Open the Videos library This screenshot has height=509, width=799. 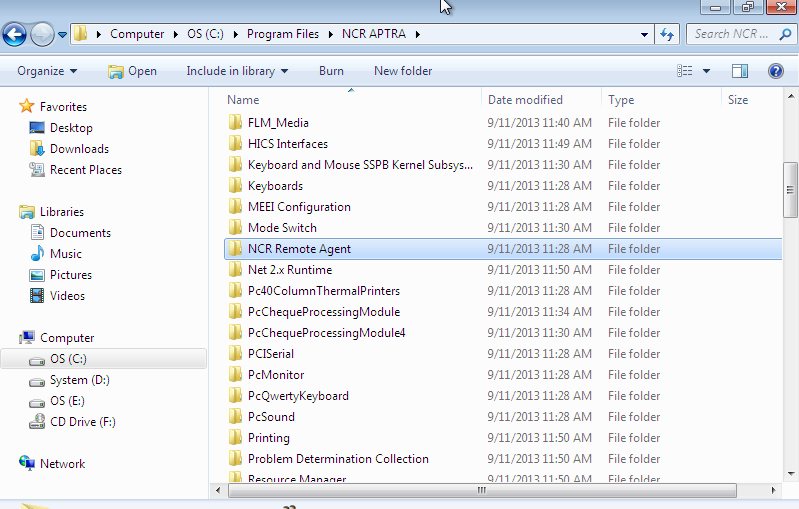(67, 296)
